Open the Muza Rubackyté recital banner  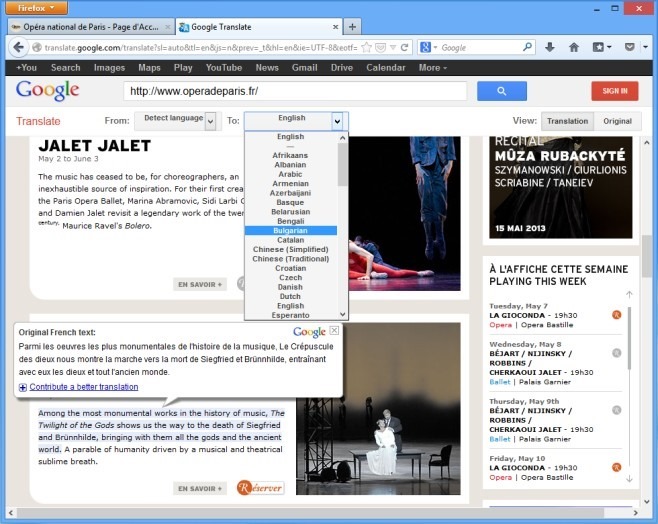coord(561,187)
